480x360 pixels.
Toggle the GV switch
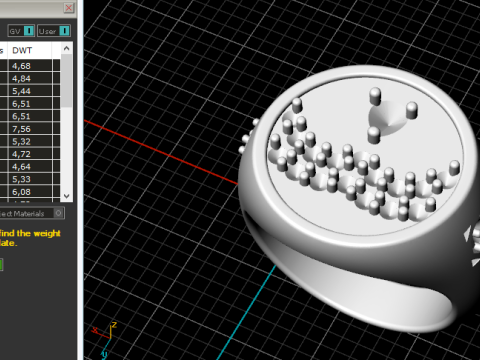[21, 31]
